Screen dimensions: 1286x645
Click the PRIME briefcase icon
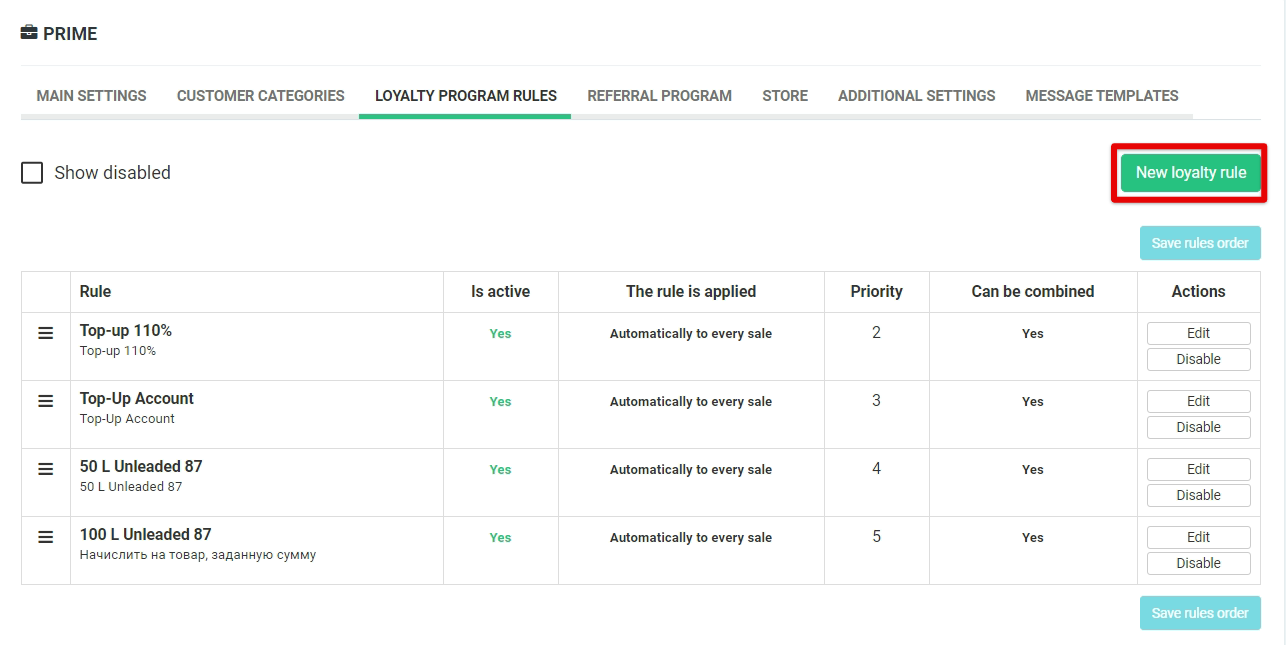click(x=29, y=33)
